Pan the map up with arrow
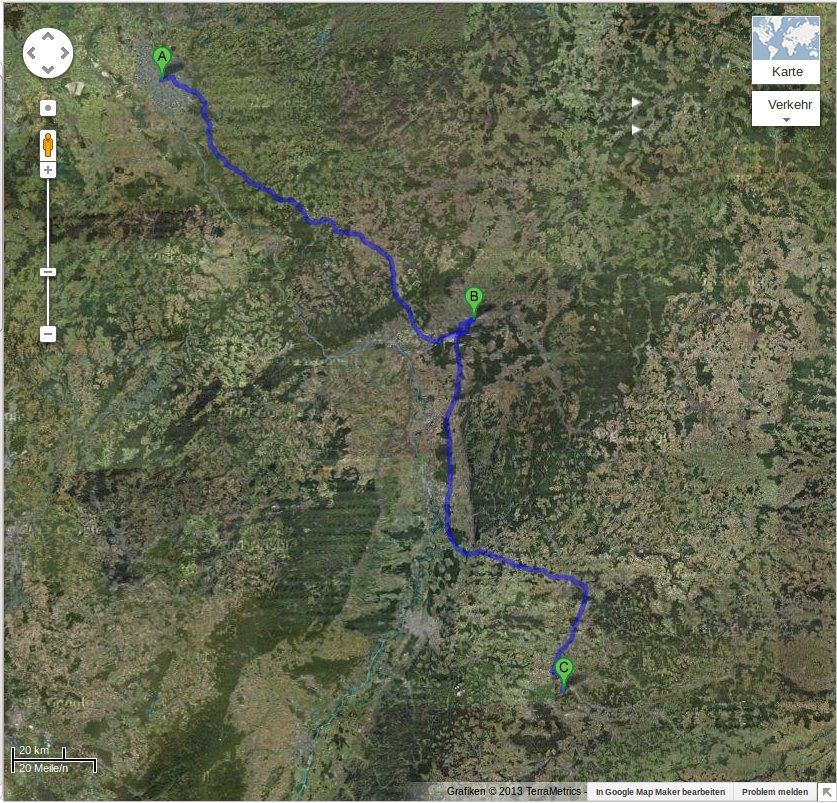Screen dimensions: 837x803 [x=48, y=36]
